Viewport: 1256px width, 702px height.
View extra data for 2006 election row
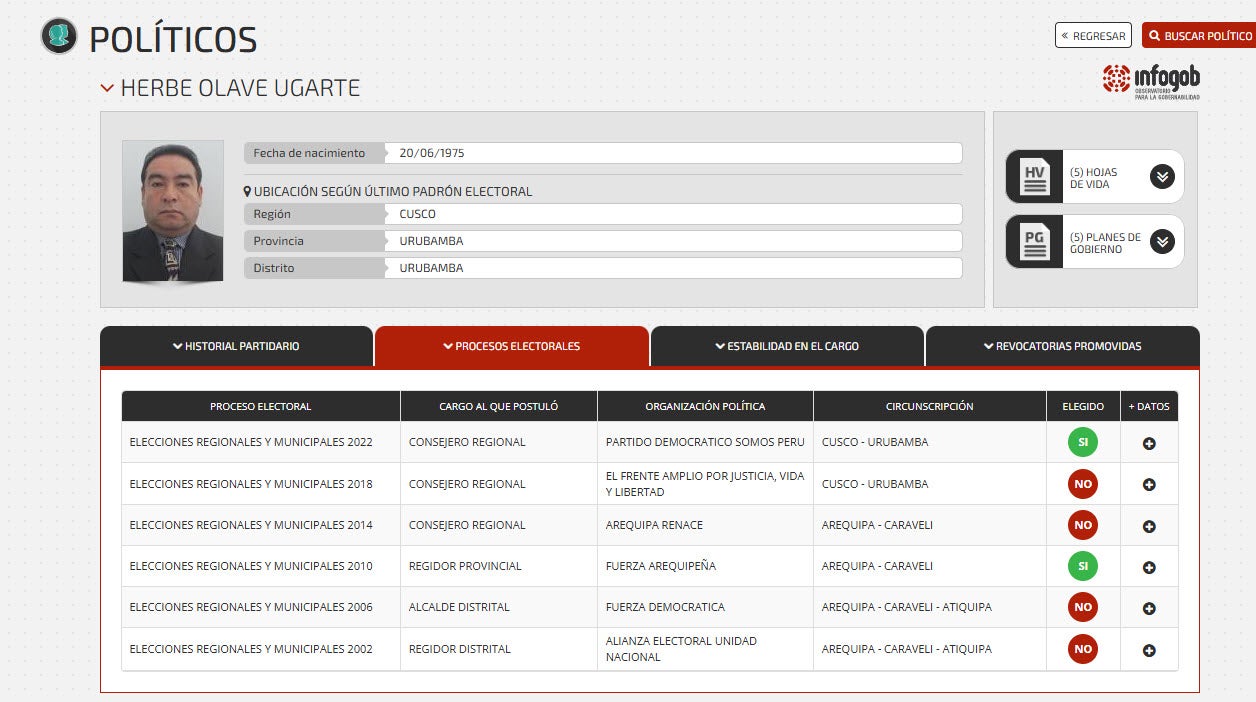click(1149, 608)
